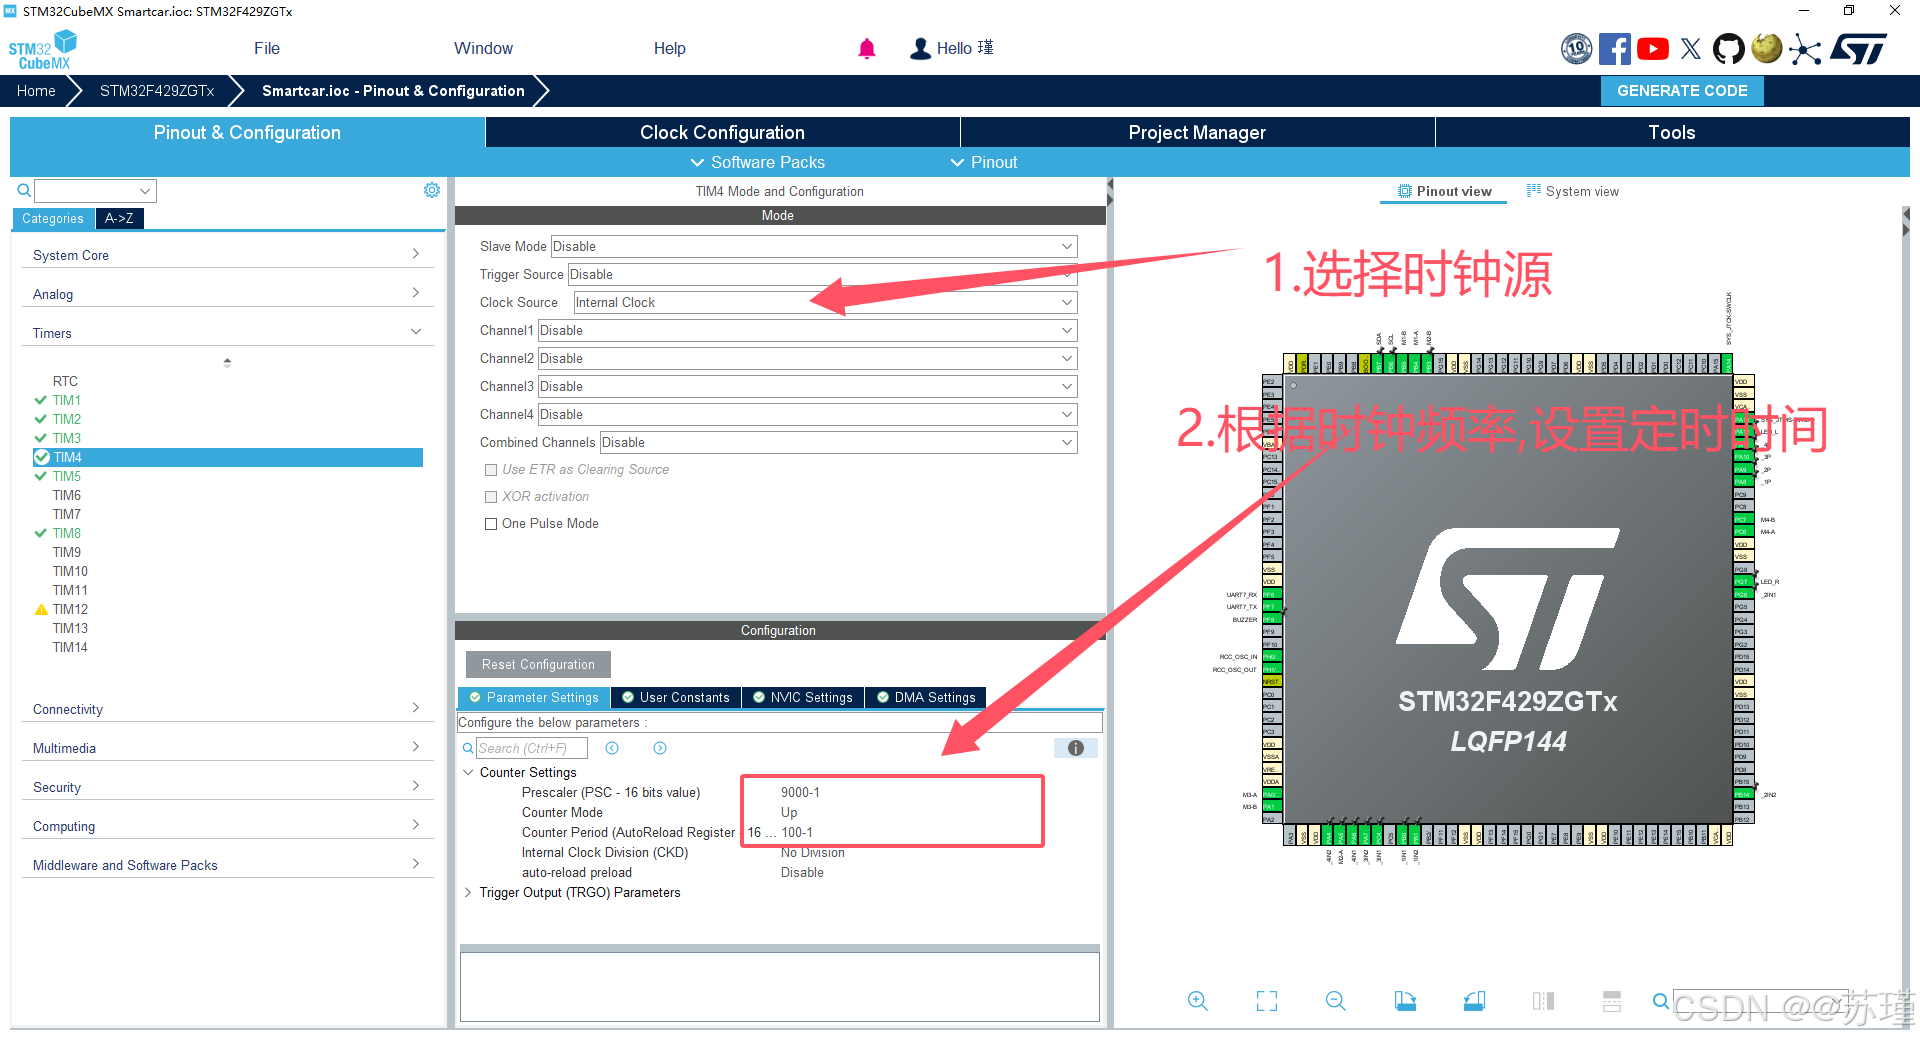
Task: Open the Trigger Source dropdown
Action: coord(822,274)
